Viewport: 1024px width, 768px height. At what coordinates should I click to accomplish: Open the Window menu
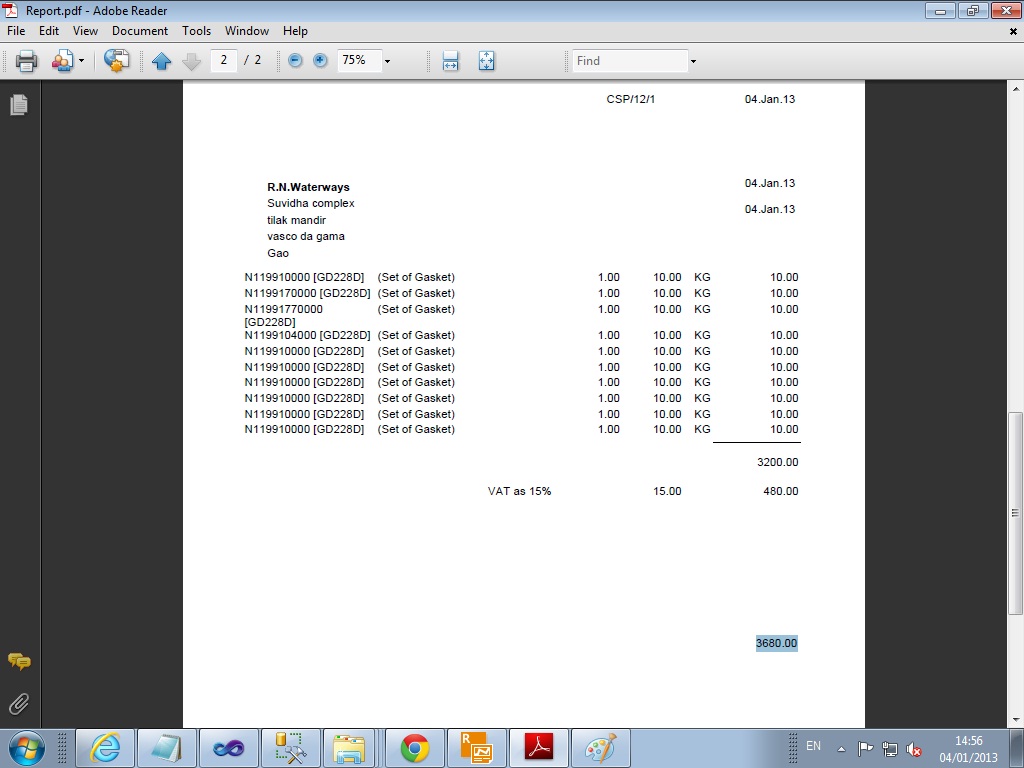tap(247, 31)
